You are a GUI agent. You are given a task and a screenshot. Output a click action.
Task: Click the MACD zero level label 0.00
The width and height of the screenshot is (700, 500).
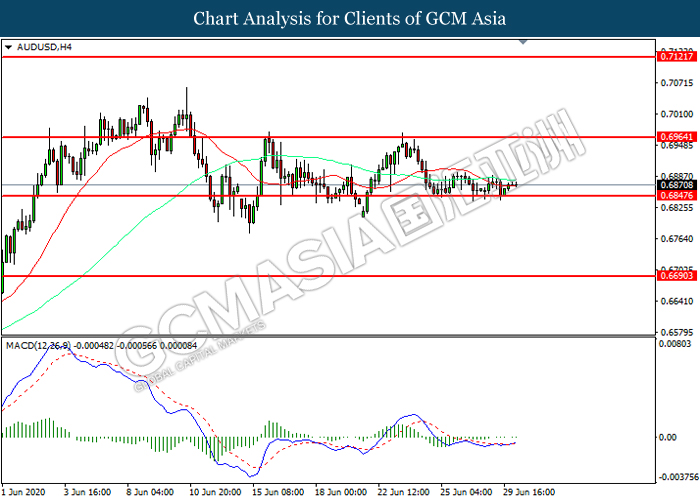668,437
